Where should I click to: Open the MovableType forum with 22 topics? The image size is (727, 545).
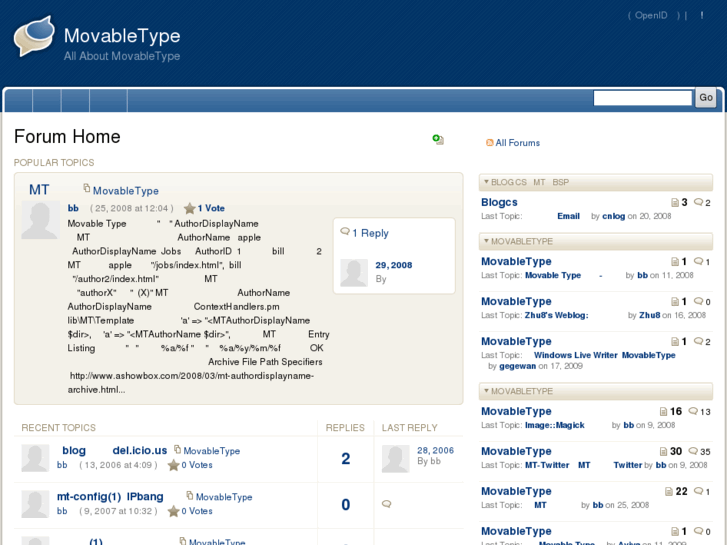[x=516, y=491]
